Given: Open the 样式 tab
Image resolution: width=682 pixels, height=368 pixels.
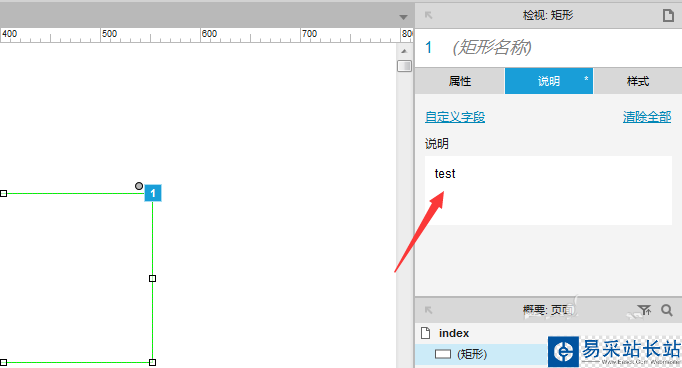Looking at the screenshot, I should coord(638,81).
